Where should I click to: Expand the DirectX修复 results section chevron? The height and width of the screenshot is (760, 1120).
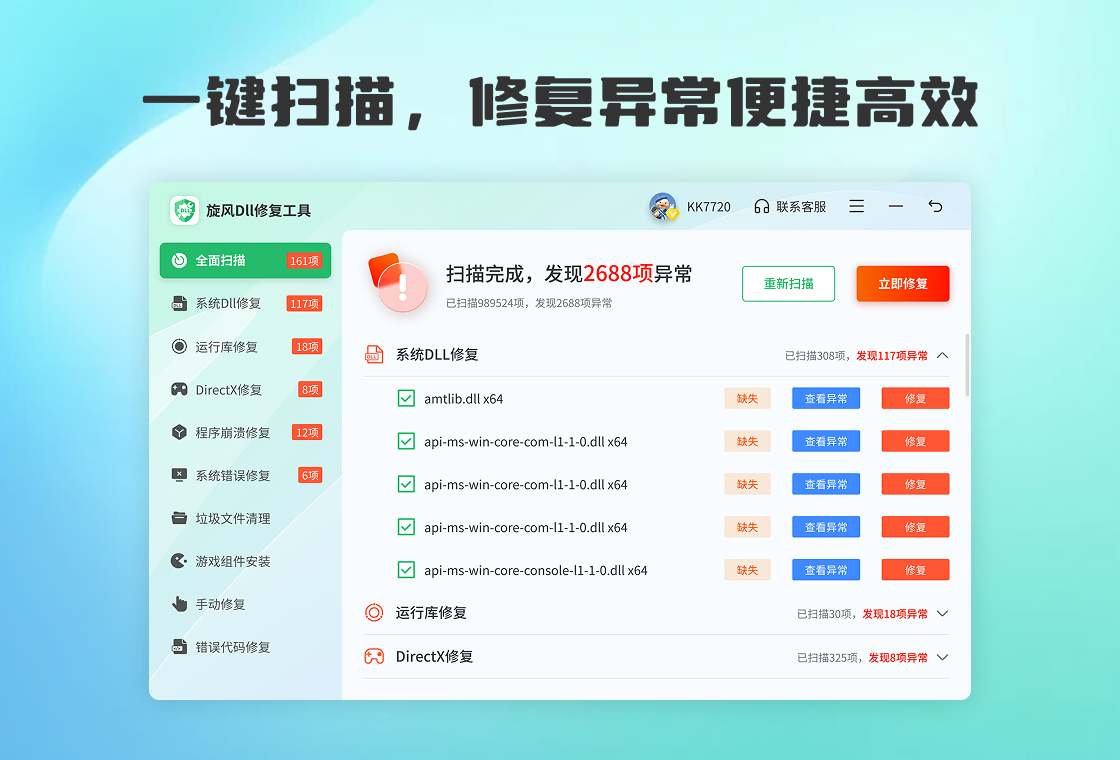[x=942, y=657]
